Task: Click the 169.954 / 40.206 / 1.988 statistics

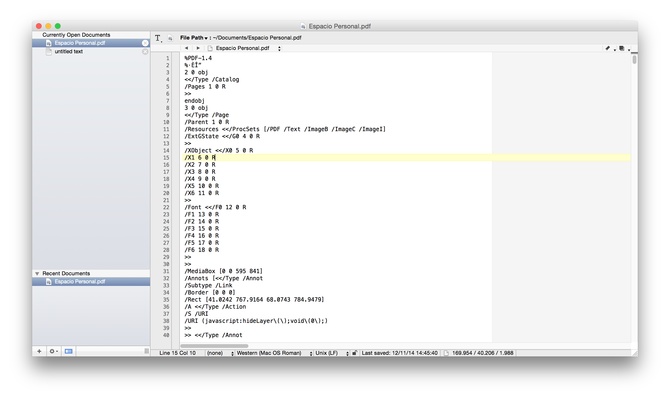Action: (x=483, y=353)
